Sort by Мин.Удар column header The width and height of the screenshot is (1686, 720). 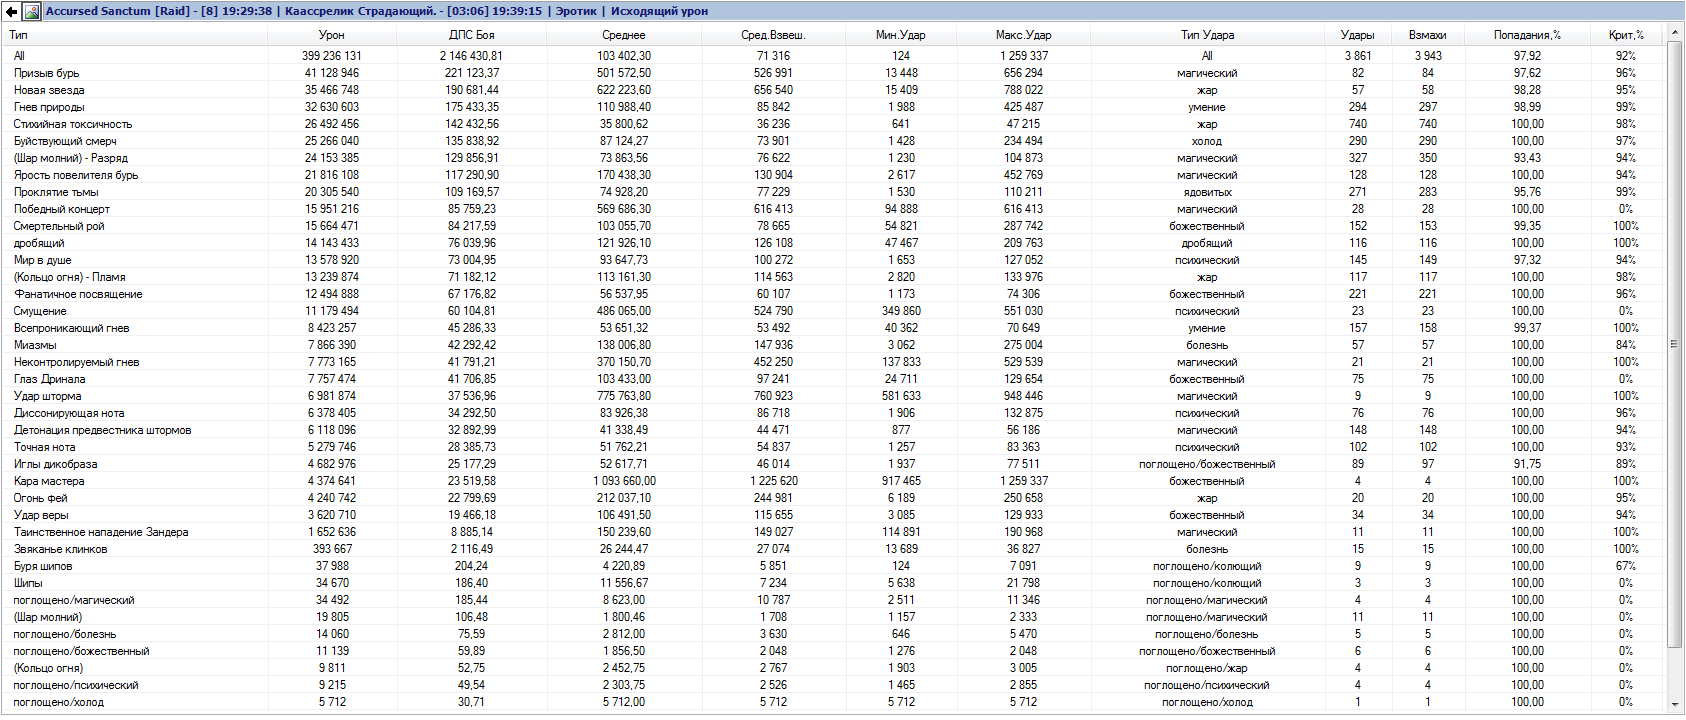[901, 35]
